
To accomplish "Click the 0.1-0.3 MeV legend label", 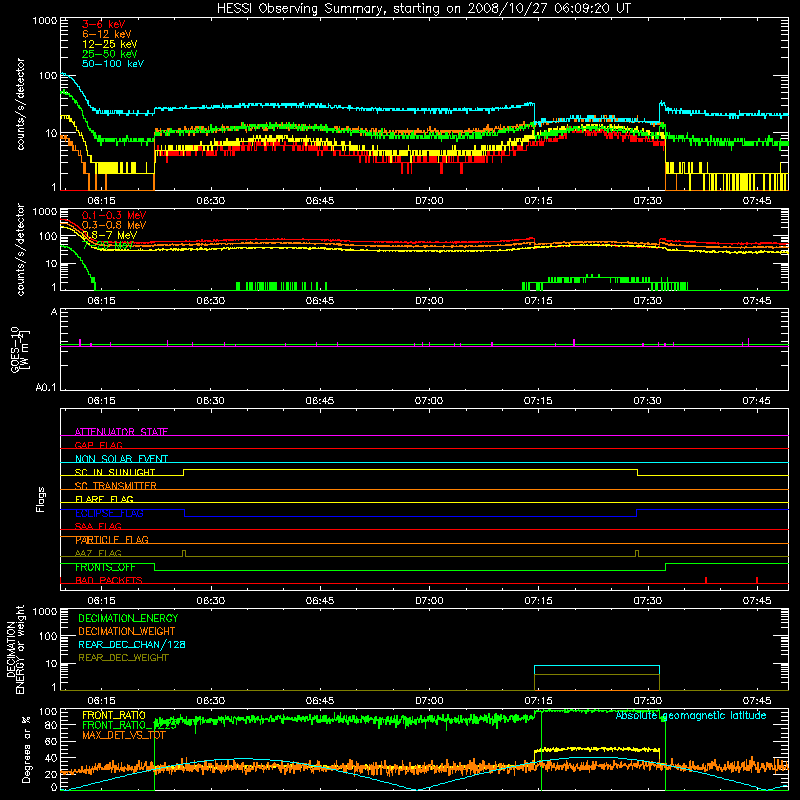I will click(114, 216).
